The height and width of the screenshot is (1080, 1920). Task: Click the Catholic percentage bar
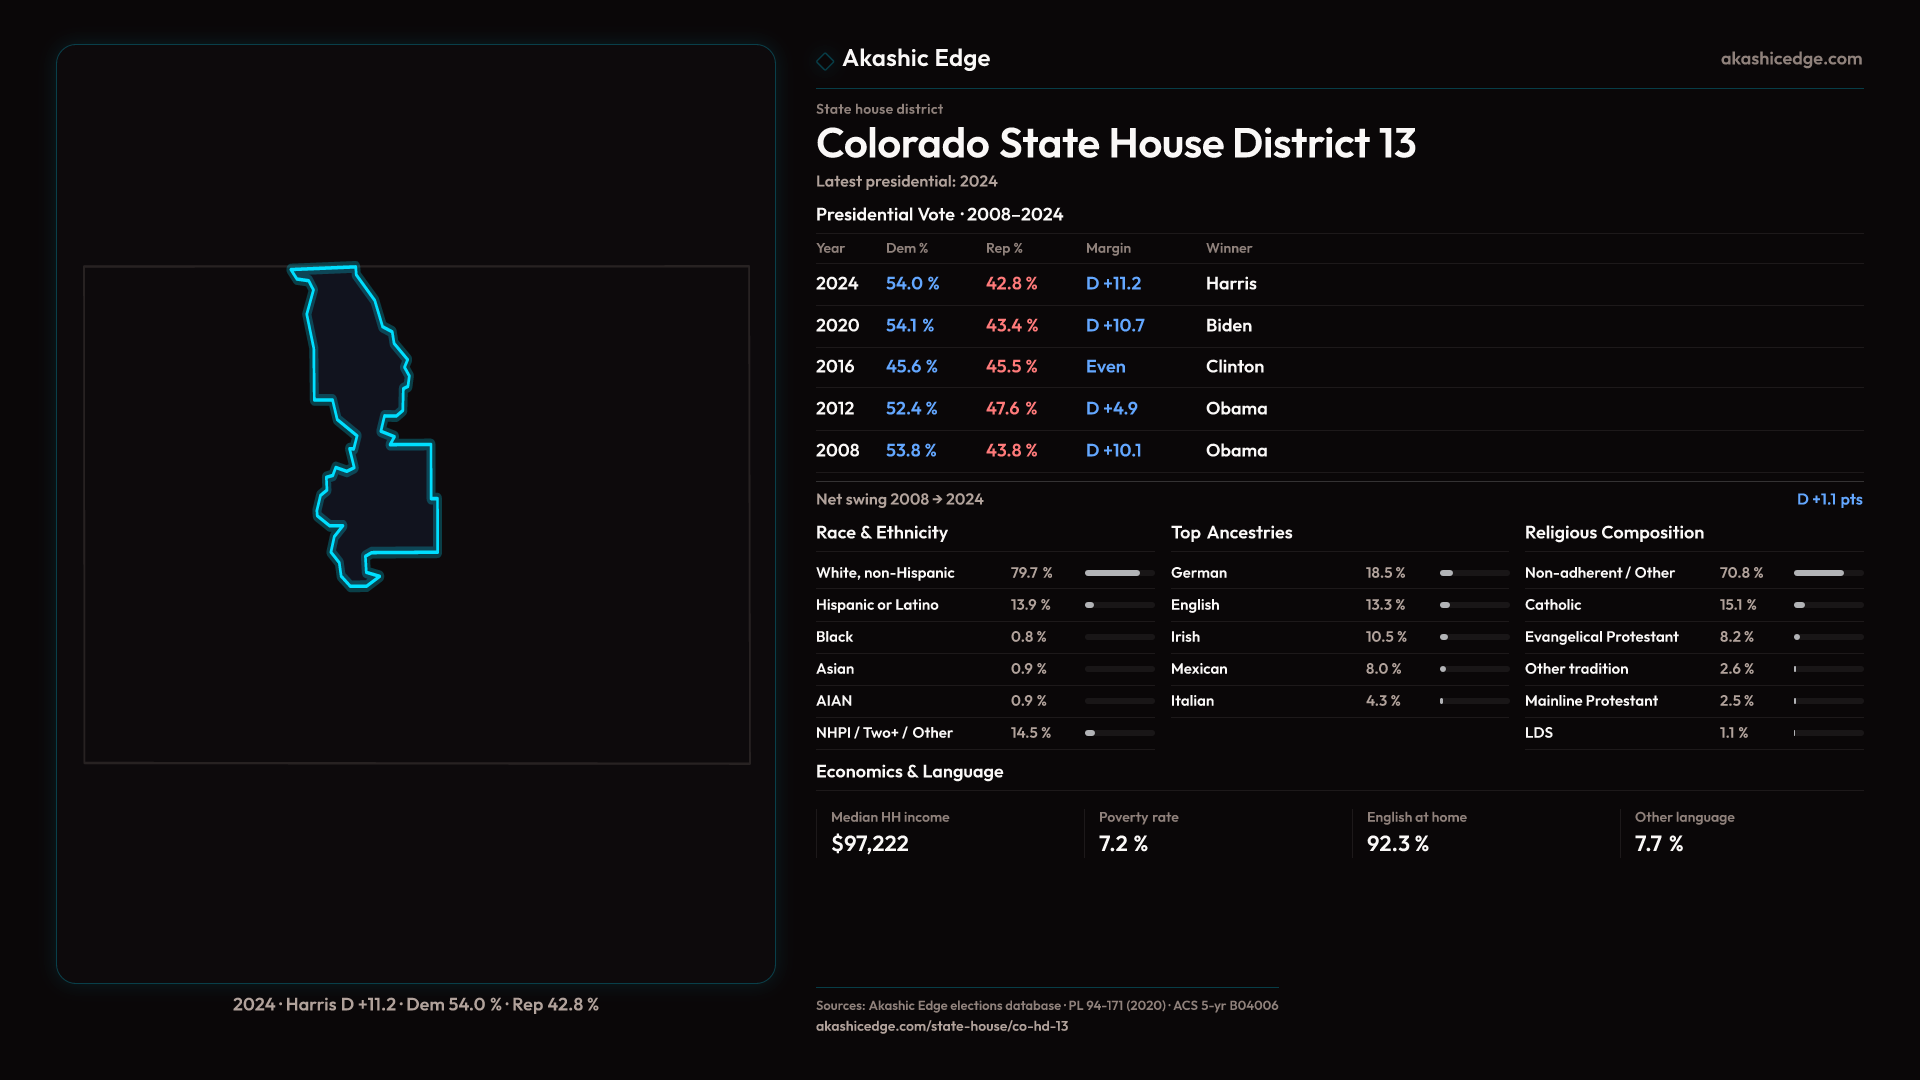1827,605
